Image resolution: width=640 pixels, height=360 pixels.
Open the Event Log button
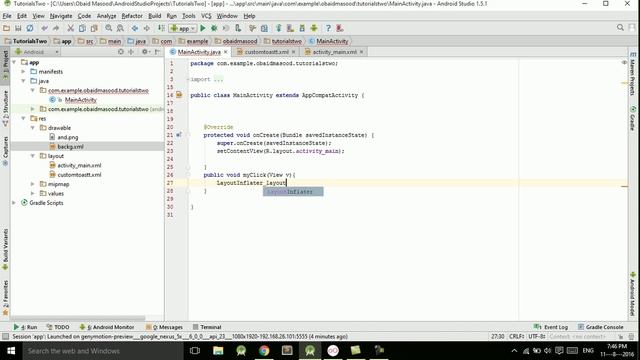coord(551,327)
